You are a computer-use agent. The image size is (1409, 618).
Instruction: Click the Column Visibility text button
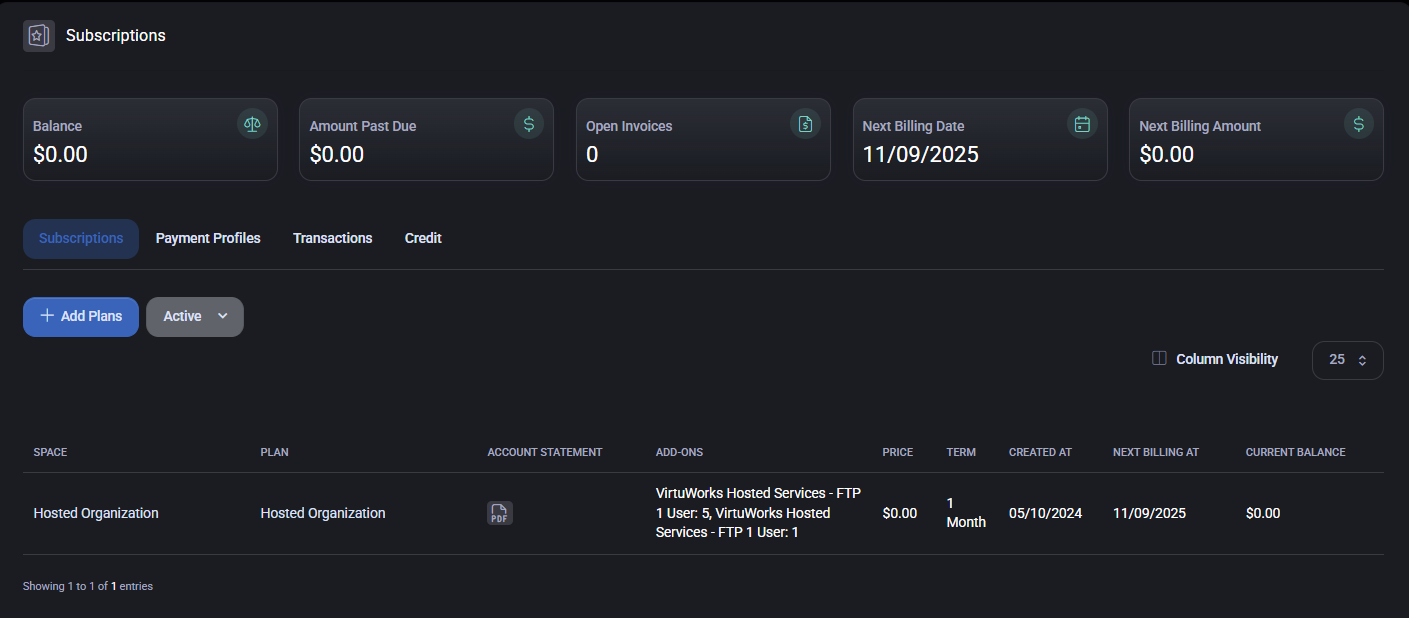pyautogui.click(x=1227, y=359)
